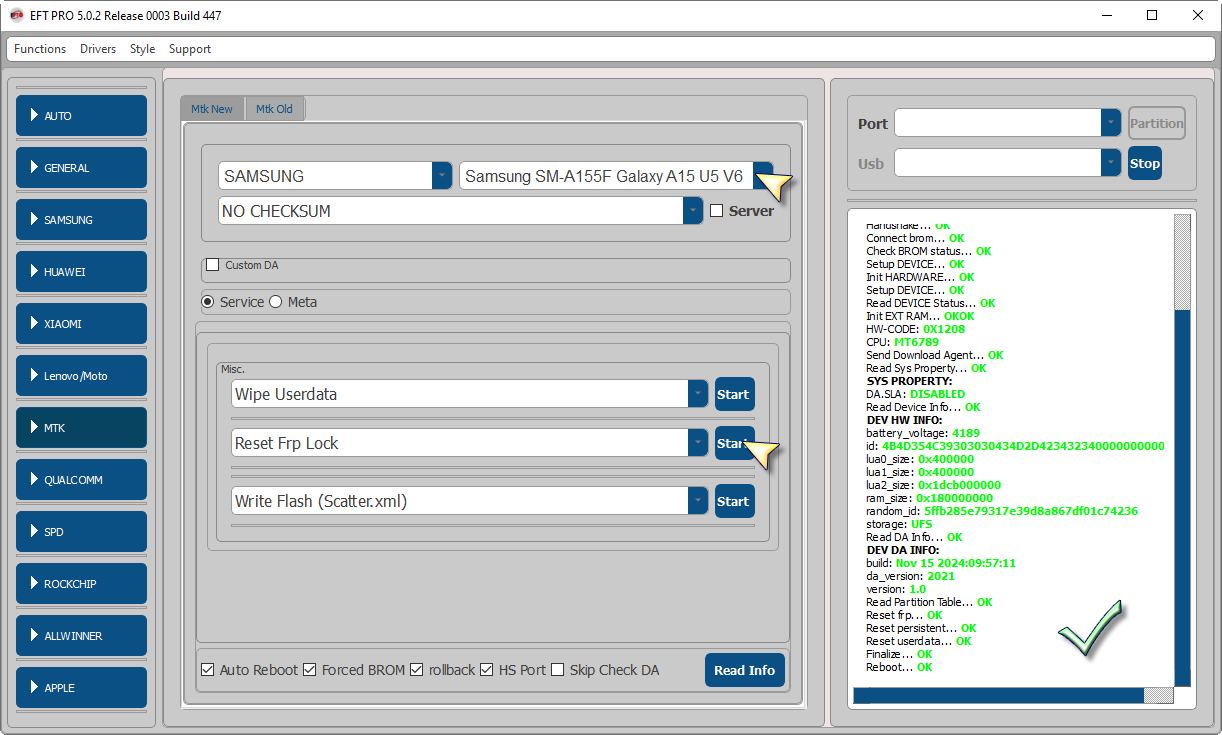Open the Functions menu
1222x735 pixels.
40,49
